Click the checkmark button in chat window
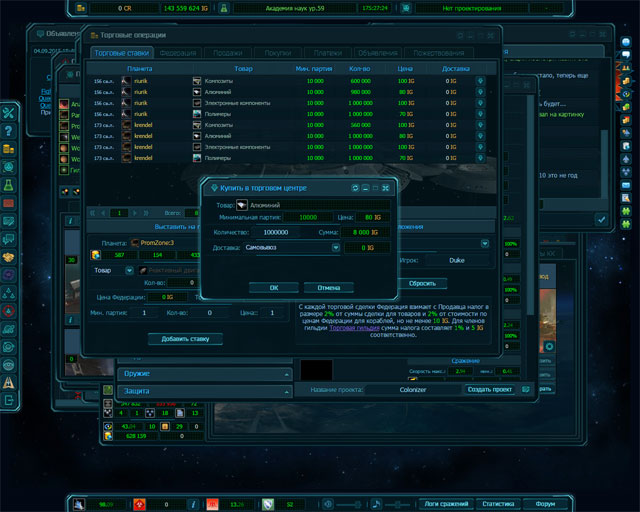The height and width of the screenshot is (512, 640). click(601, 220)
